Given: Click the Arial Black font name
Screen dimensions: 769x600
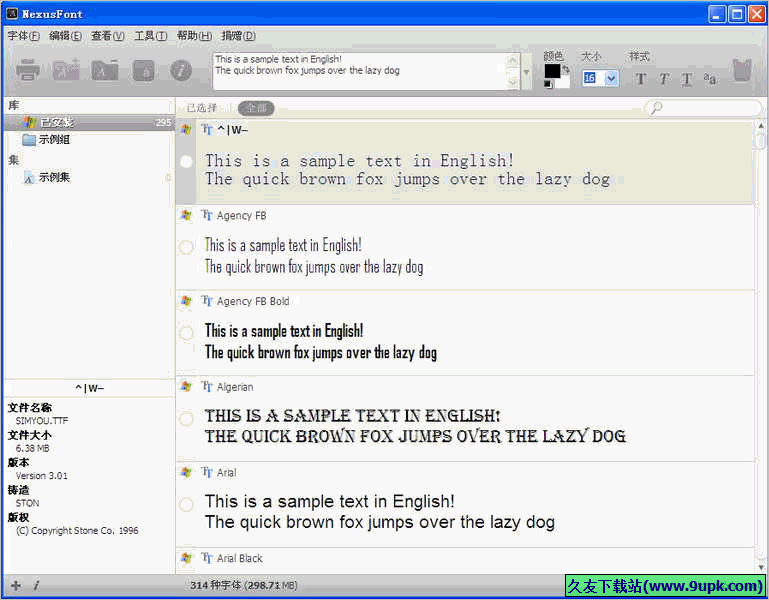Looking at the screenshot, I should click(239, 558).
